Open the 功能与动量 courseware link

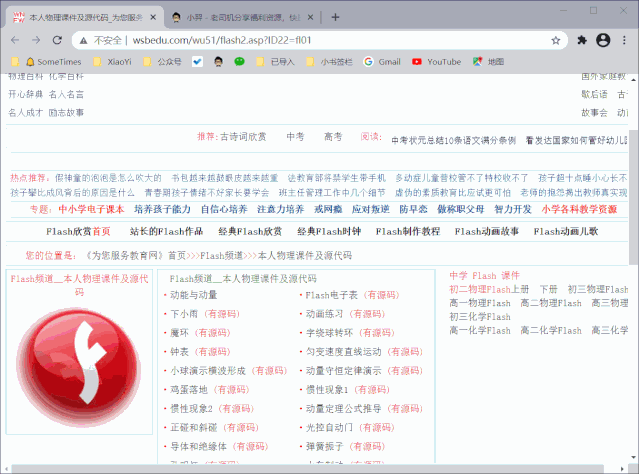pyautogui.click(x=192, y=295)
